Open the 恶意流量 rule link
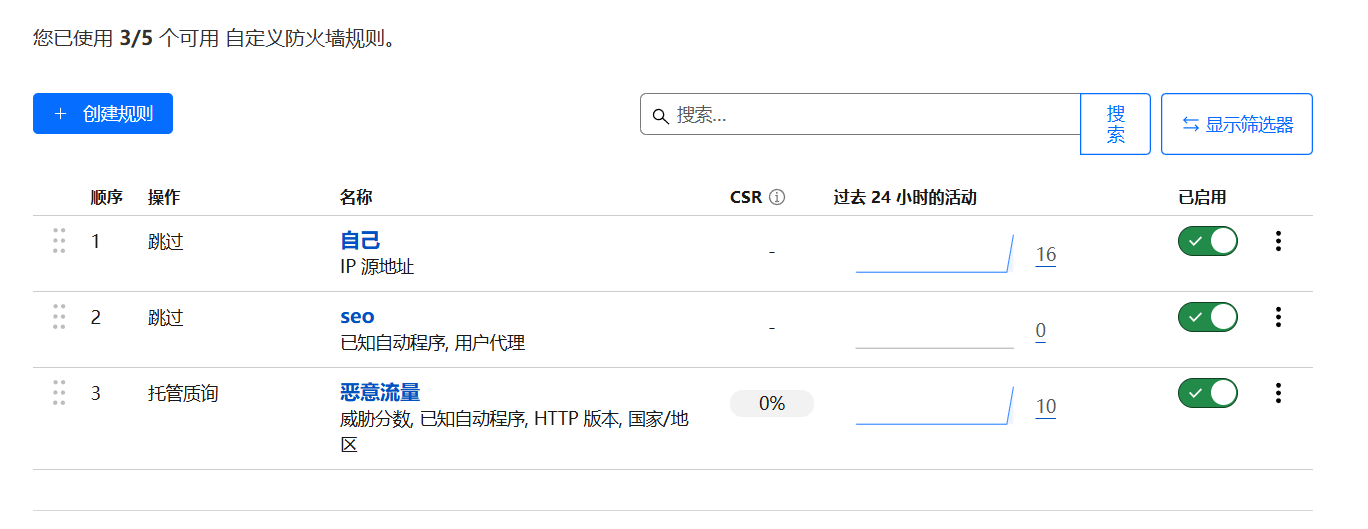The width and height of the screenshot is (1368, 529). (380, 392)
